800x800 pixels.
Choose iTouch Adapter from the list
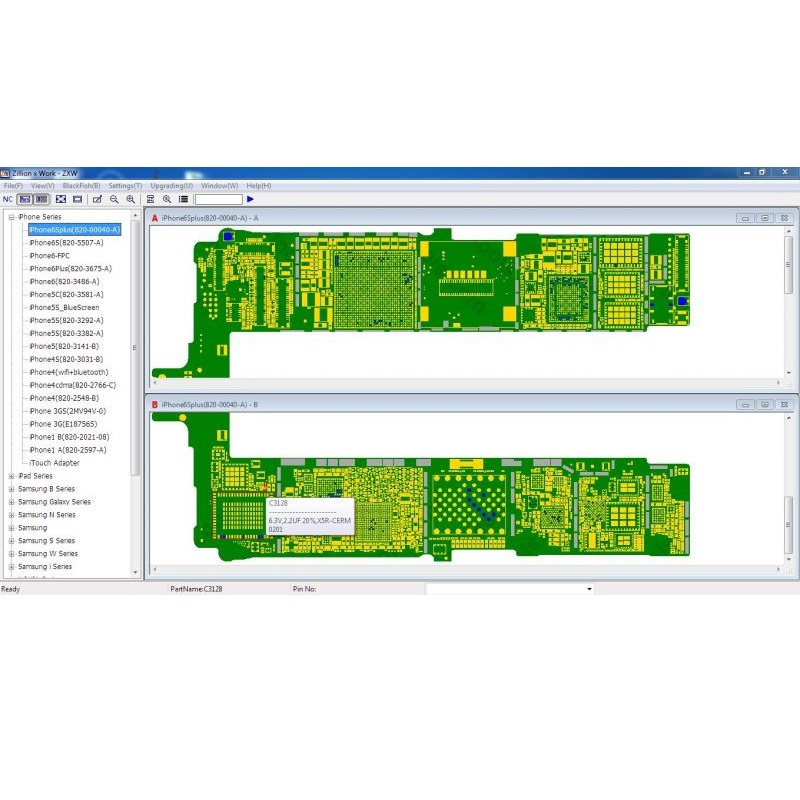[55, 463]
